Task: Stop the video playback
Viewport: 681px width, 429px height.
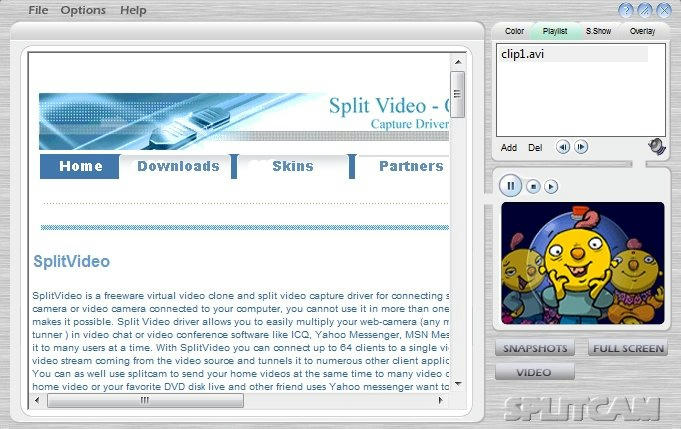Action: (533, 187)
